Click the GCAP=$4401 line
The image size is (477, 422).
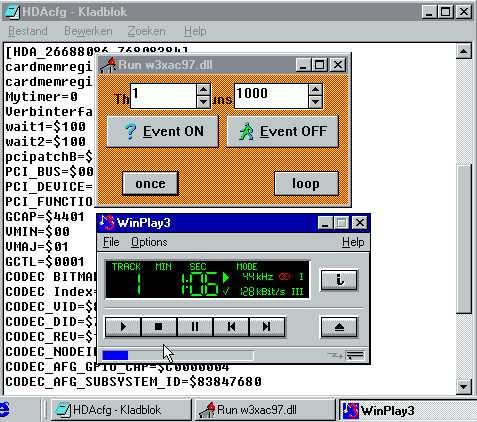(45, 217)
